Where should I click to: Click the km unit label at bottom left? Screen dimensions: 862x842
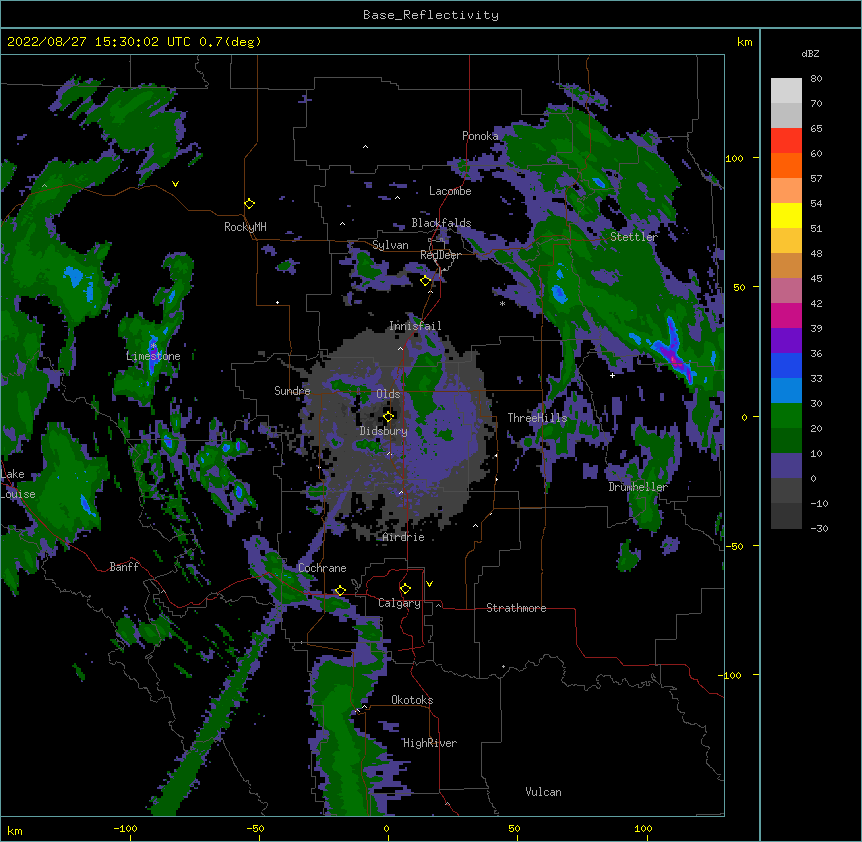(x=15, y=830)
